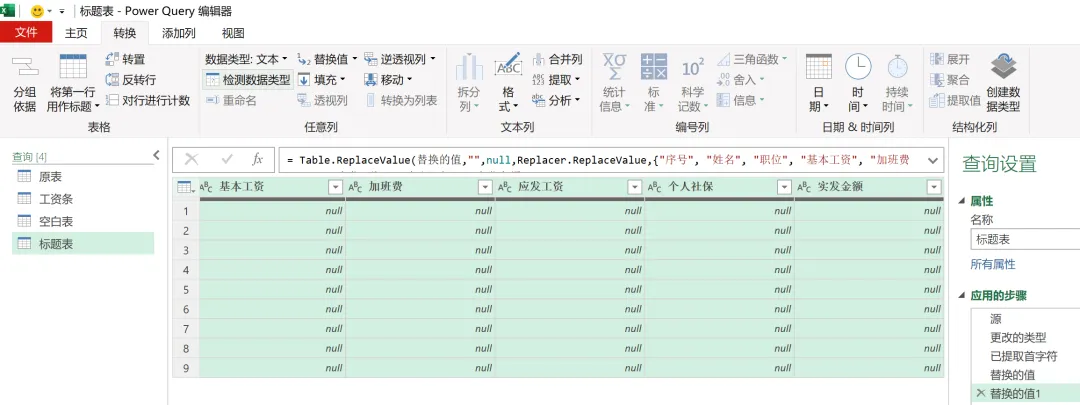Click the 分析 (Parse) command
Image resolution: width=1080 pixels, height=405 pixels.
click(557, 101)
